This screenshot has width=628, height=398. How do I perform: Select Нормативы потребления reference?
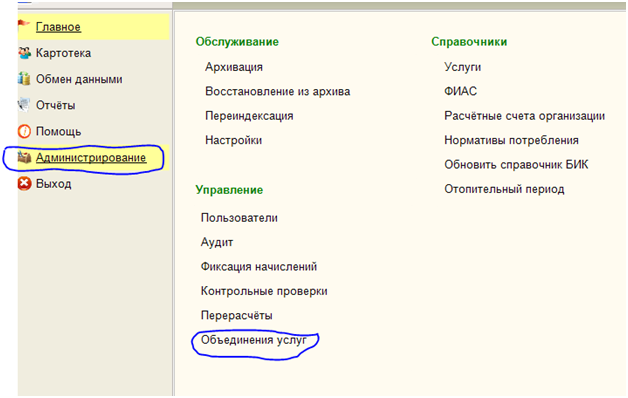(x=511, y=140)
